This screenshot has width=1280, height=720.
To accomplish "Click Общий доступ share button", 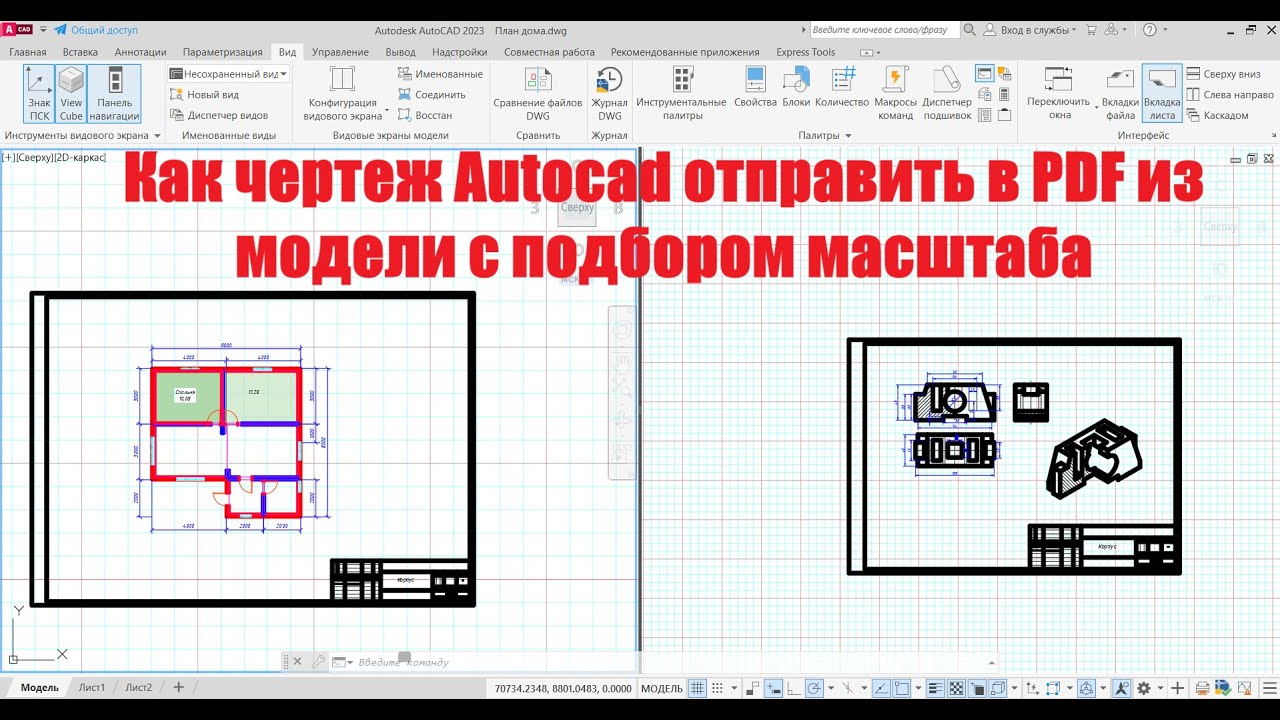I will pyautogui.click(x=96, y=30).
